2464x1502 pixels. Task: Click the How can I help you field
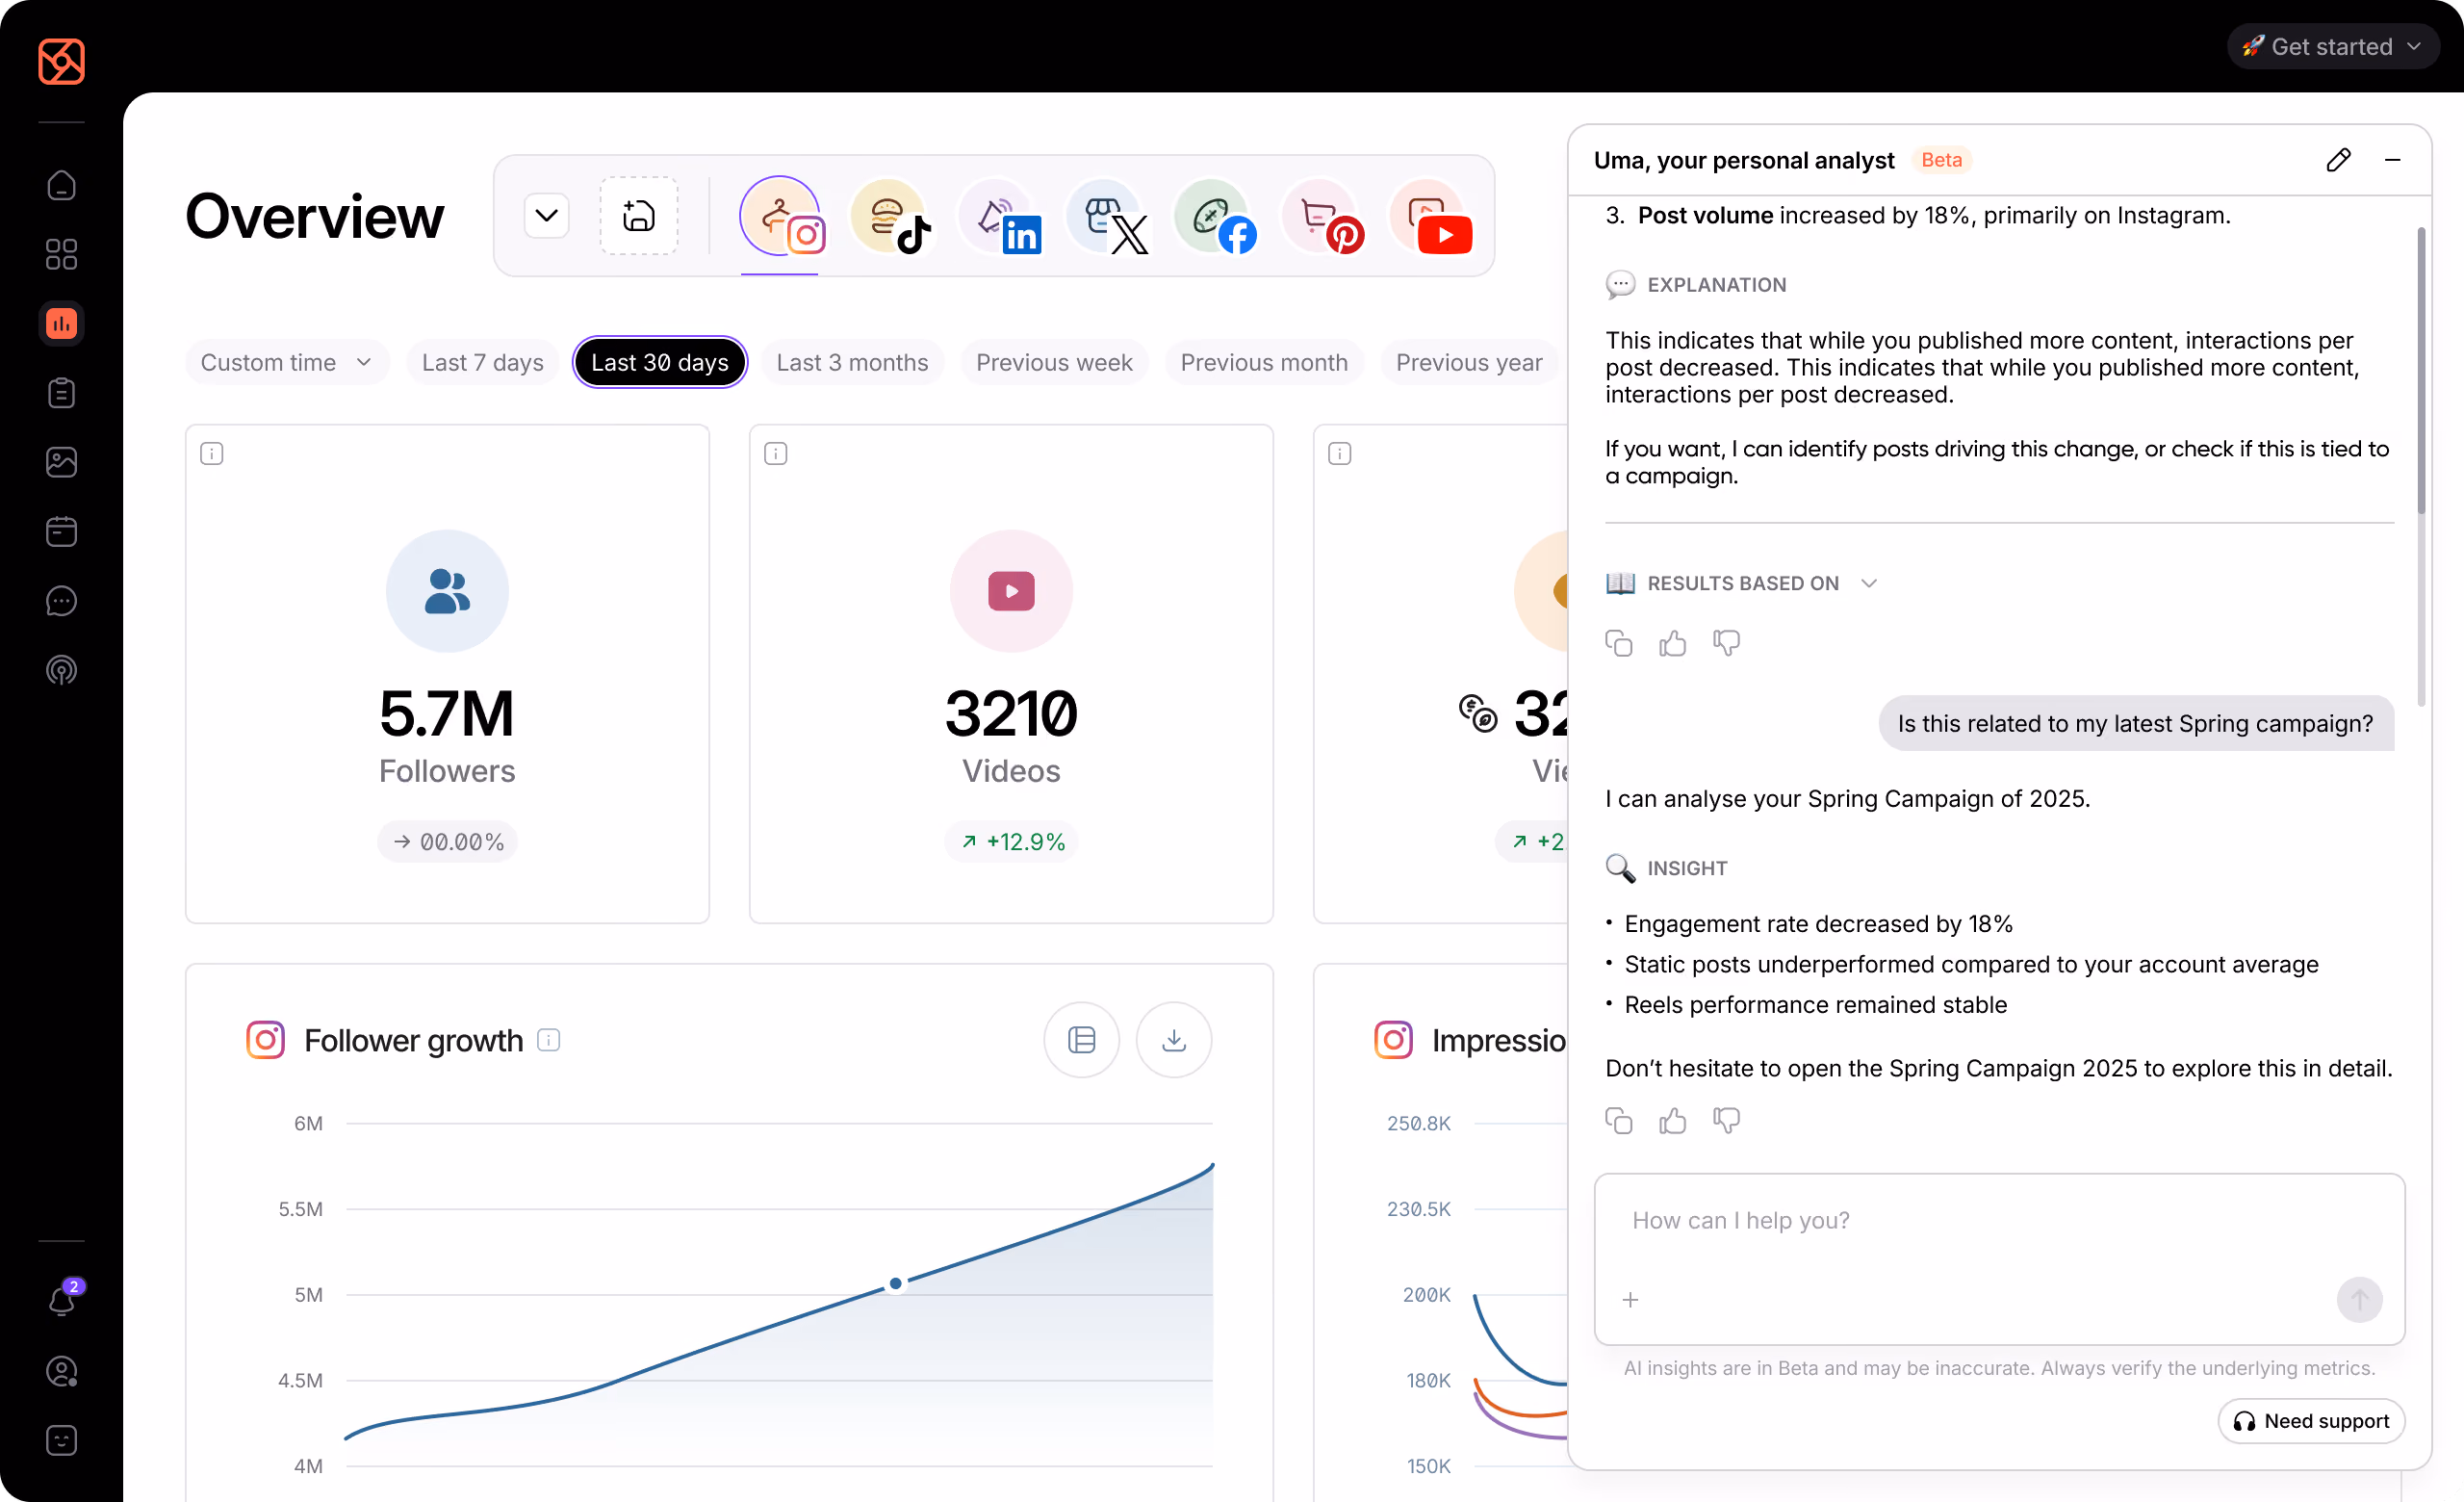tap(1999, 1259)
